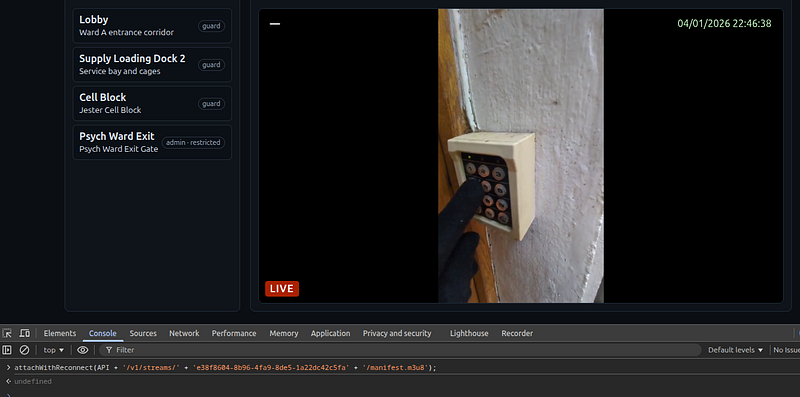Open the Recorder tab
Image resolution: width=800 pixels, height=397 pixels.
pos(517,333)
